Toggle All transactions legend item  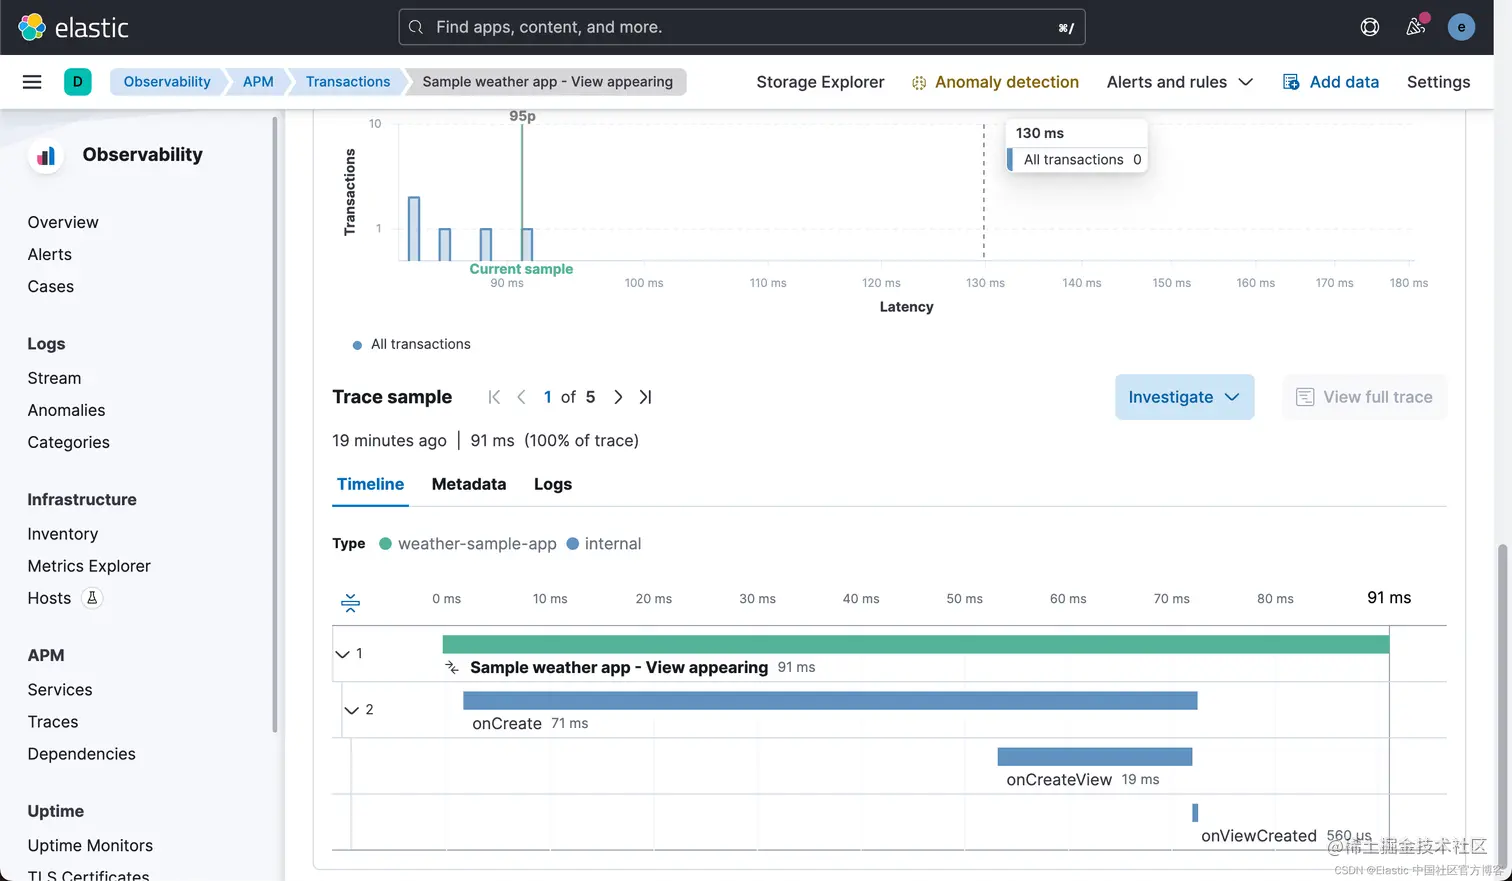click(411, 344)
